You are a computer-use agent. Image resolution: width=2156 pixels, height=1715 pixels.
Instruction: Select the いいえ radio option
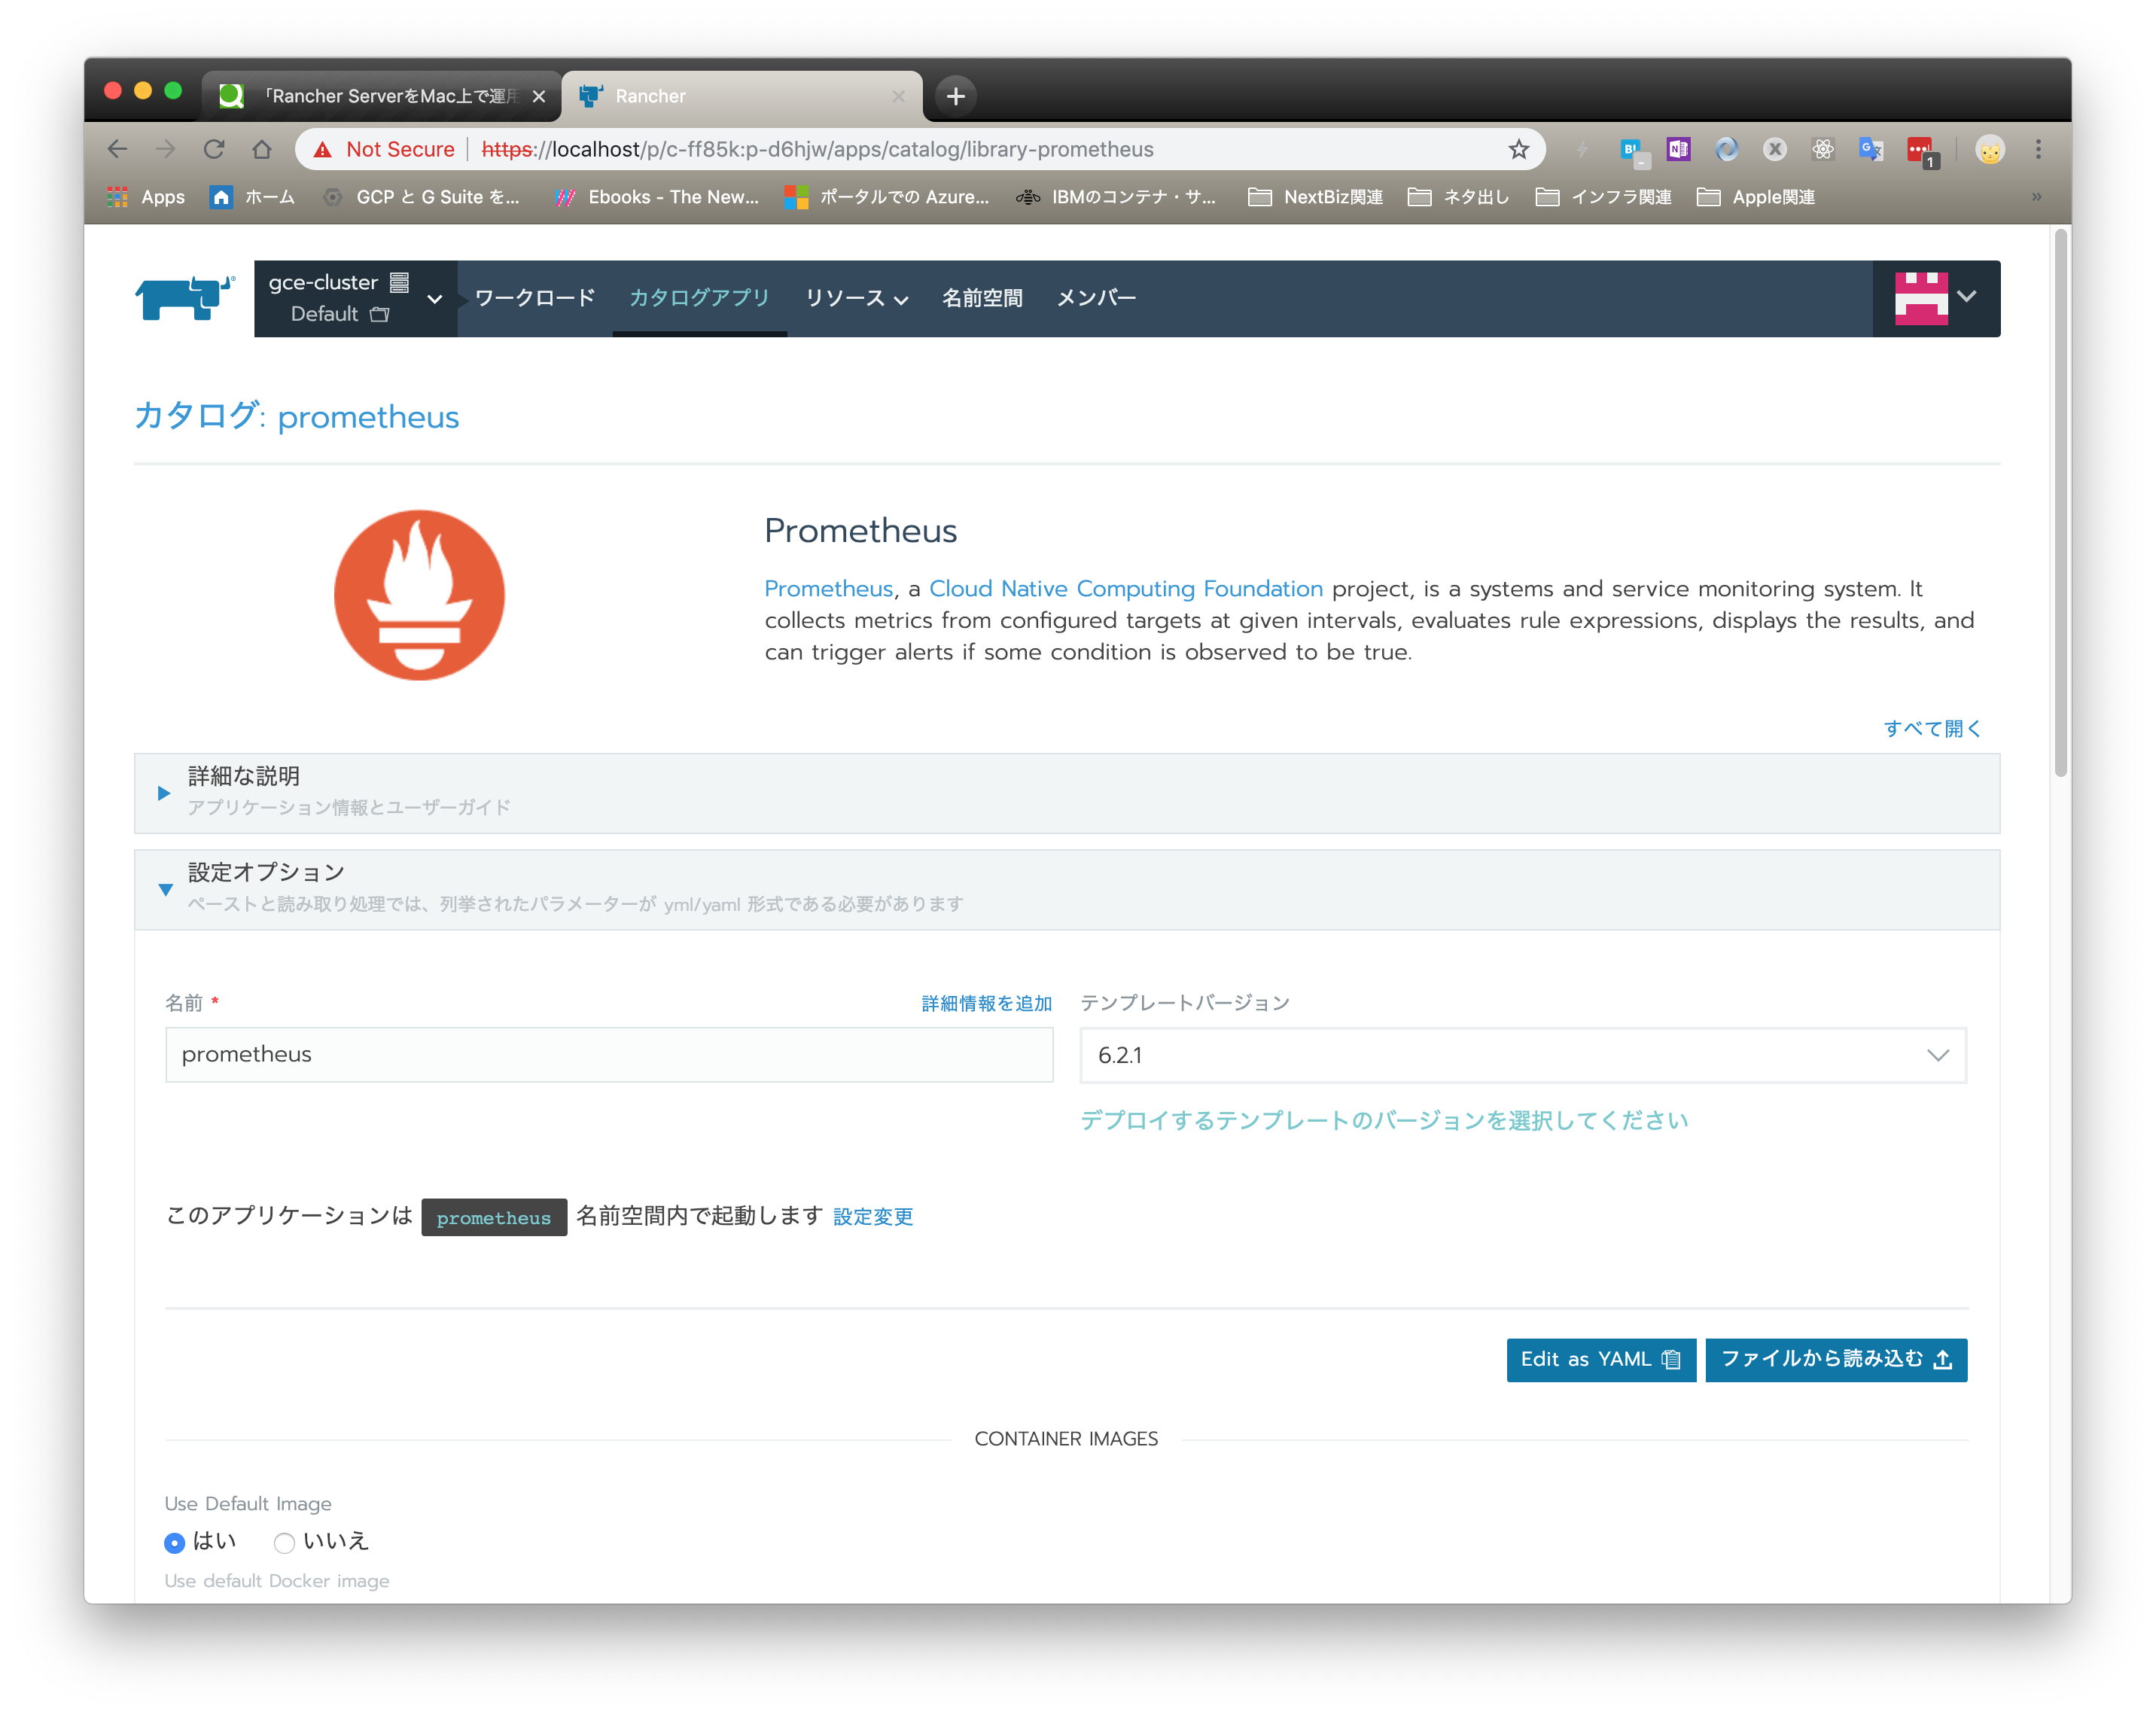coord(285,1543)
